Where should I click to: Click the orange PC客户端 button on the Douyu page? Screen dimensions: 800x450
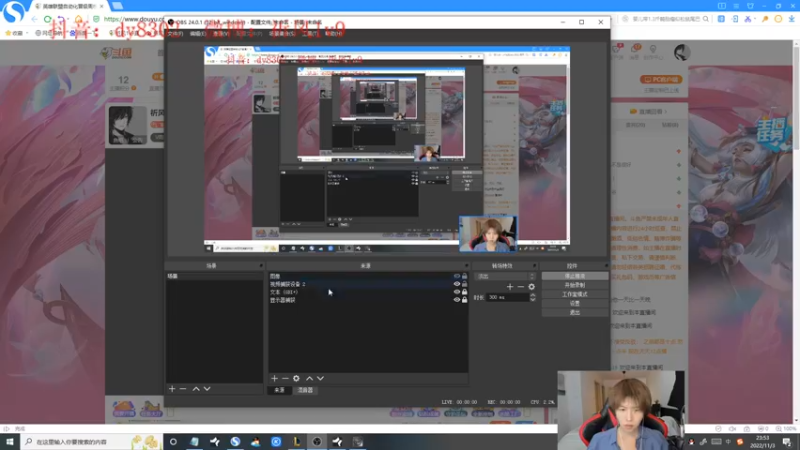coord(661,80)
